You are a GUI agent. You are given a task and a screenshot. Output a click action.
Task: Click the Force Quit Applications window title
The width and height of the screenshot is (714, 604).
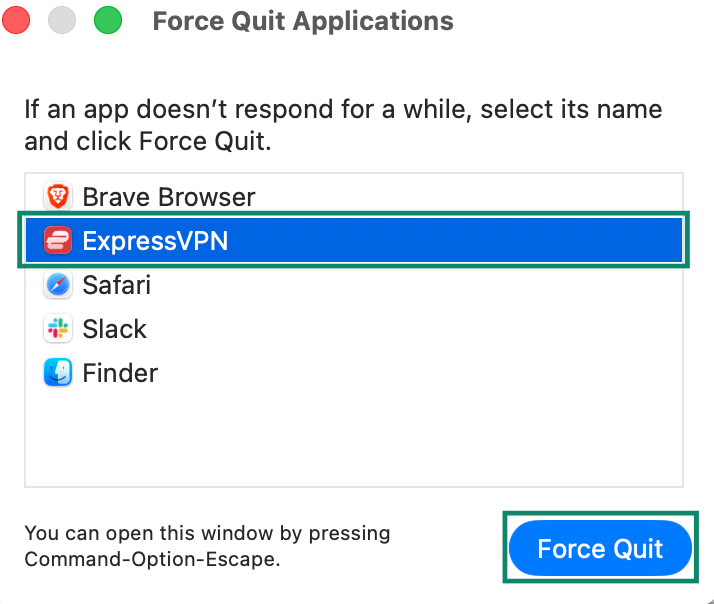pyautogui.click(x=303, y=21)
